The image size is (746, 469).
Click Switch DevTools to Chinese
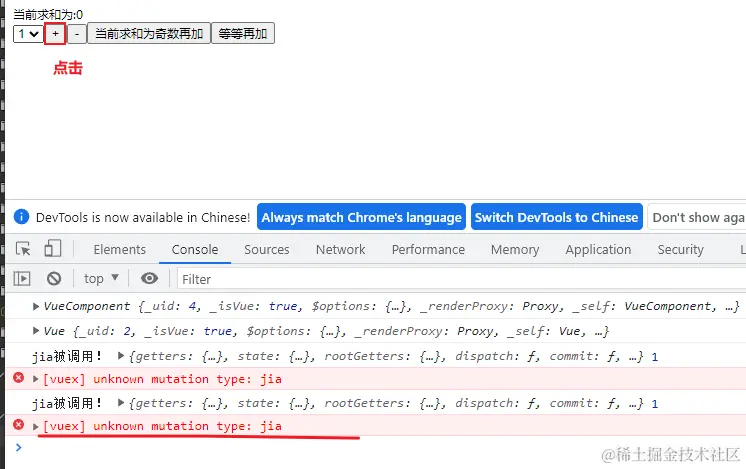click(557, 217)
